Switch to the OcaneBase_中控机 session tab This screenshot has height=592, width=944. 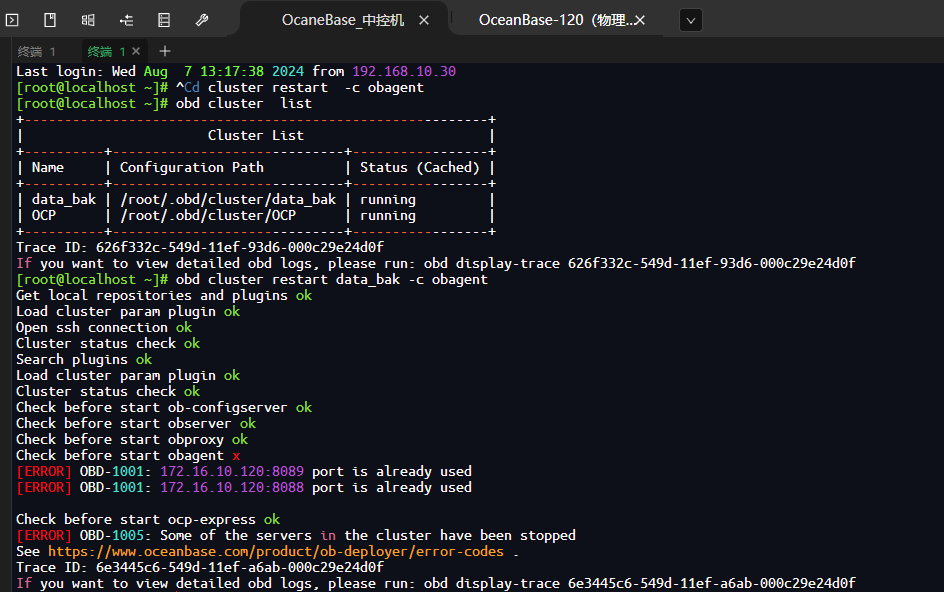tap(343, 20)
